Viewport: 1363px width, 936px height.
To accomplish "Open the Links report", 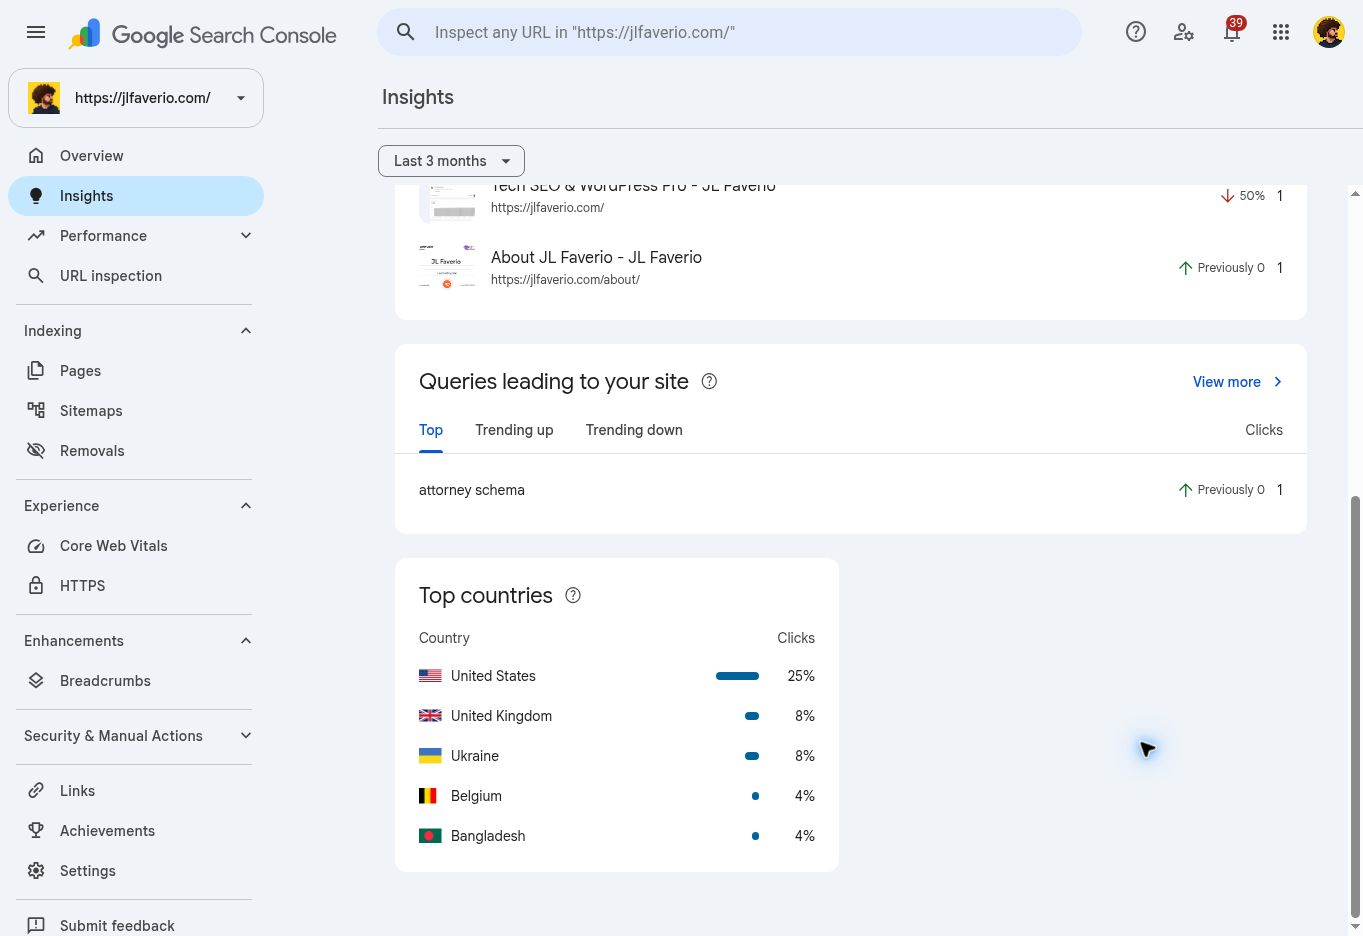I will click(x=136, y=791).
